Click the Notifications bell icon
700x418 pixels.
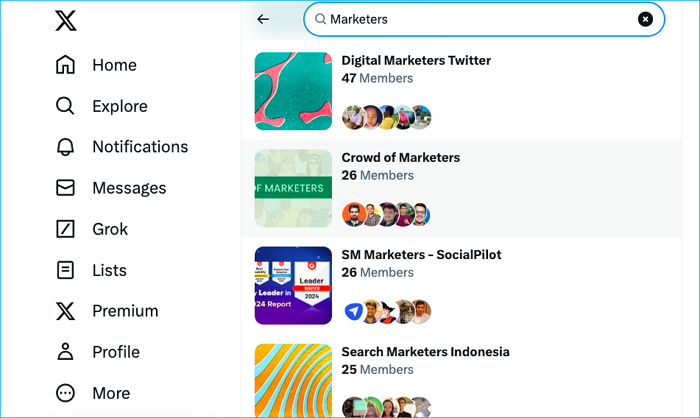[65, 147]
